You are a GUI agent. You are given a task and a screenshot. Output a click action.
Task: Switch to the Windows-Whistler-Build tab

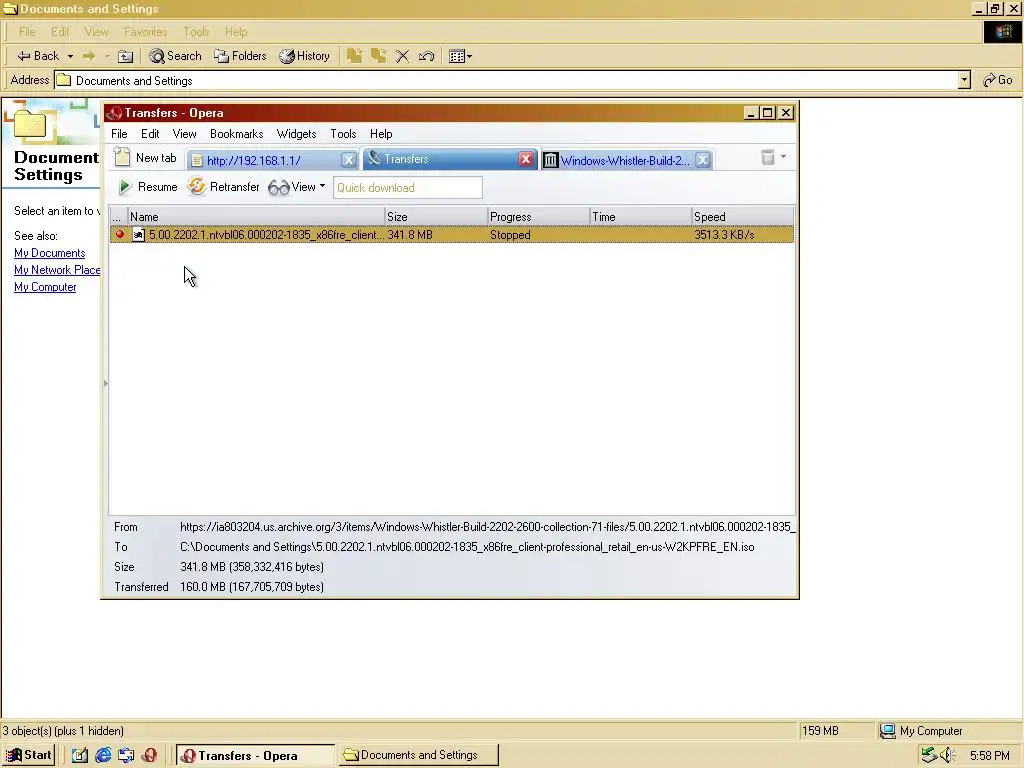tap(624, 161)
